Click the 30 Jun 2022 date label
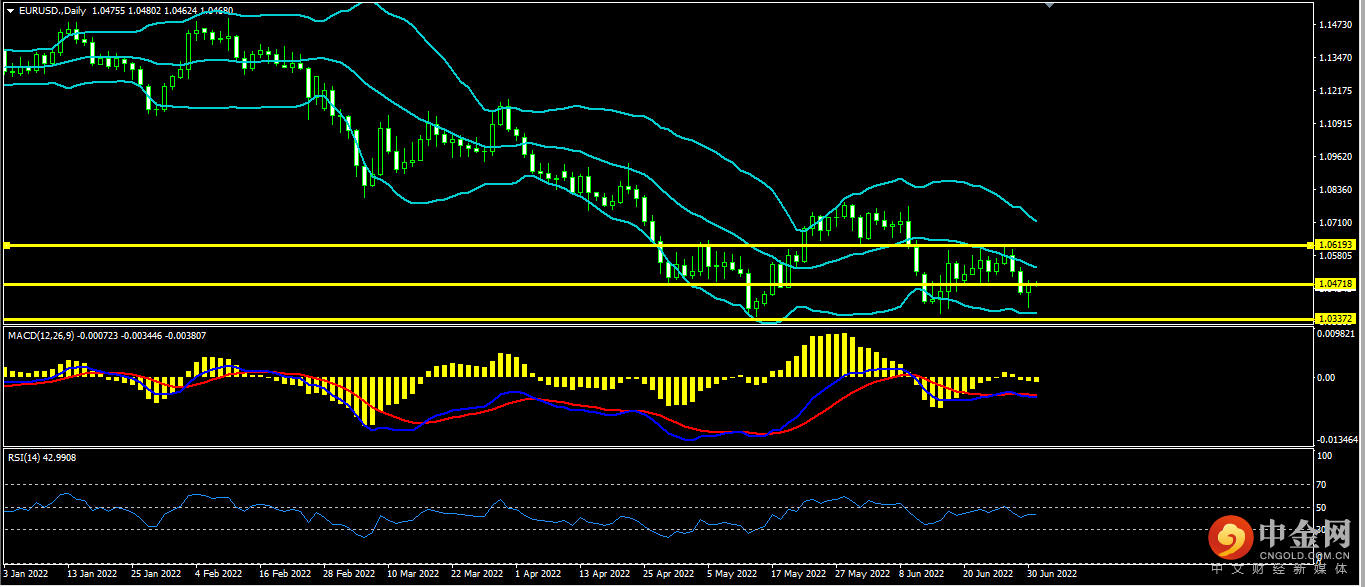The height and width of the screenshot is (587, 1365). pyautogui.click(x=1052, y=575)
